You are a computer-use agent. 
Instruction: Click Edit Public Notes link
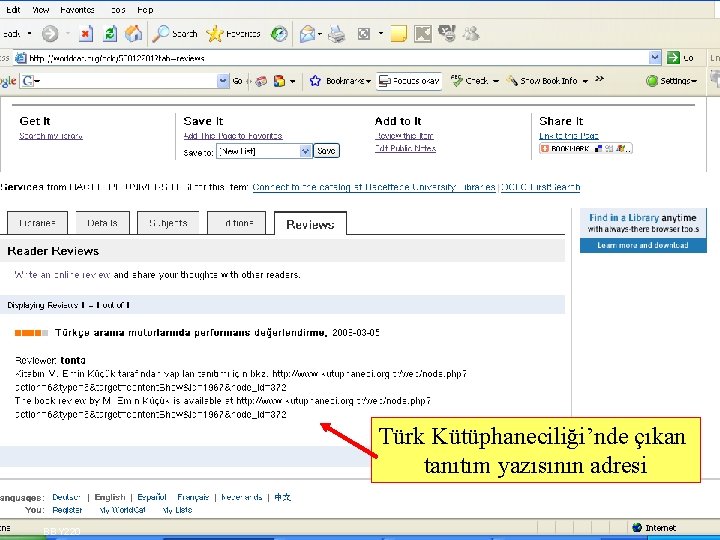(x=405, y=148)
